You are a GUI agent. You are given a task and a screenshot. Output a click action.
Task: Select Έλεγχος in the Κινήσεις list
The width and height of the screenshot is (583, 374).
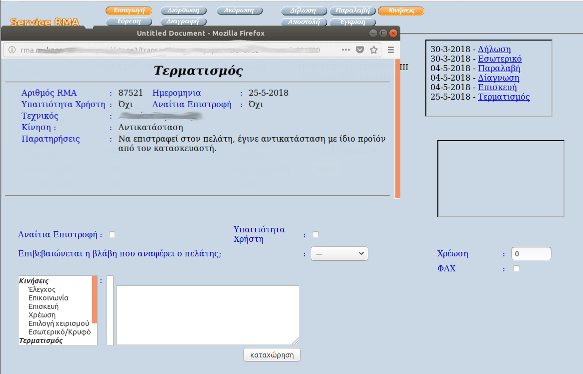pyautogui.click(x=42, y=289)
